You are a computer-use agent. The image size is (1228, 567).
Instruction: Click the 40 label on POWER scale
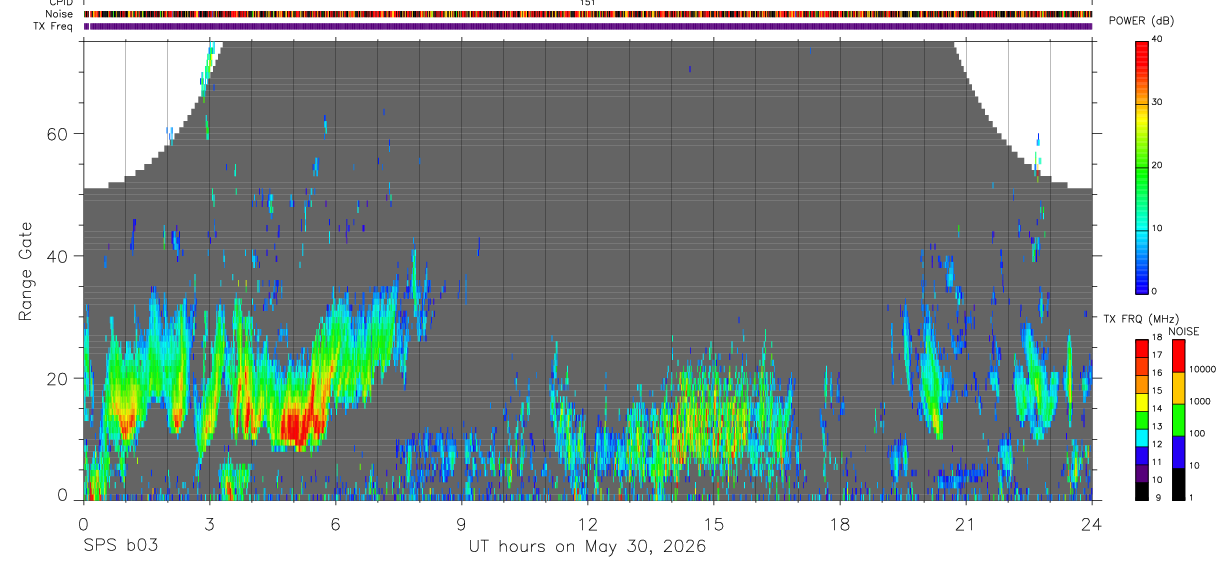pyautogui.click(x=1157, y=39)
